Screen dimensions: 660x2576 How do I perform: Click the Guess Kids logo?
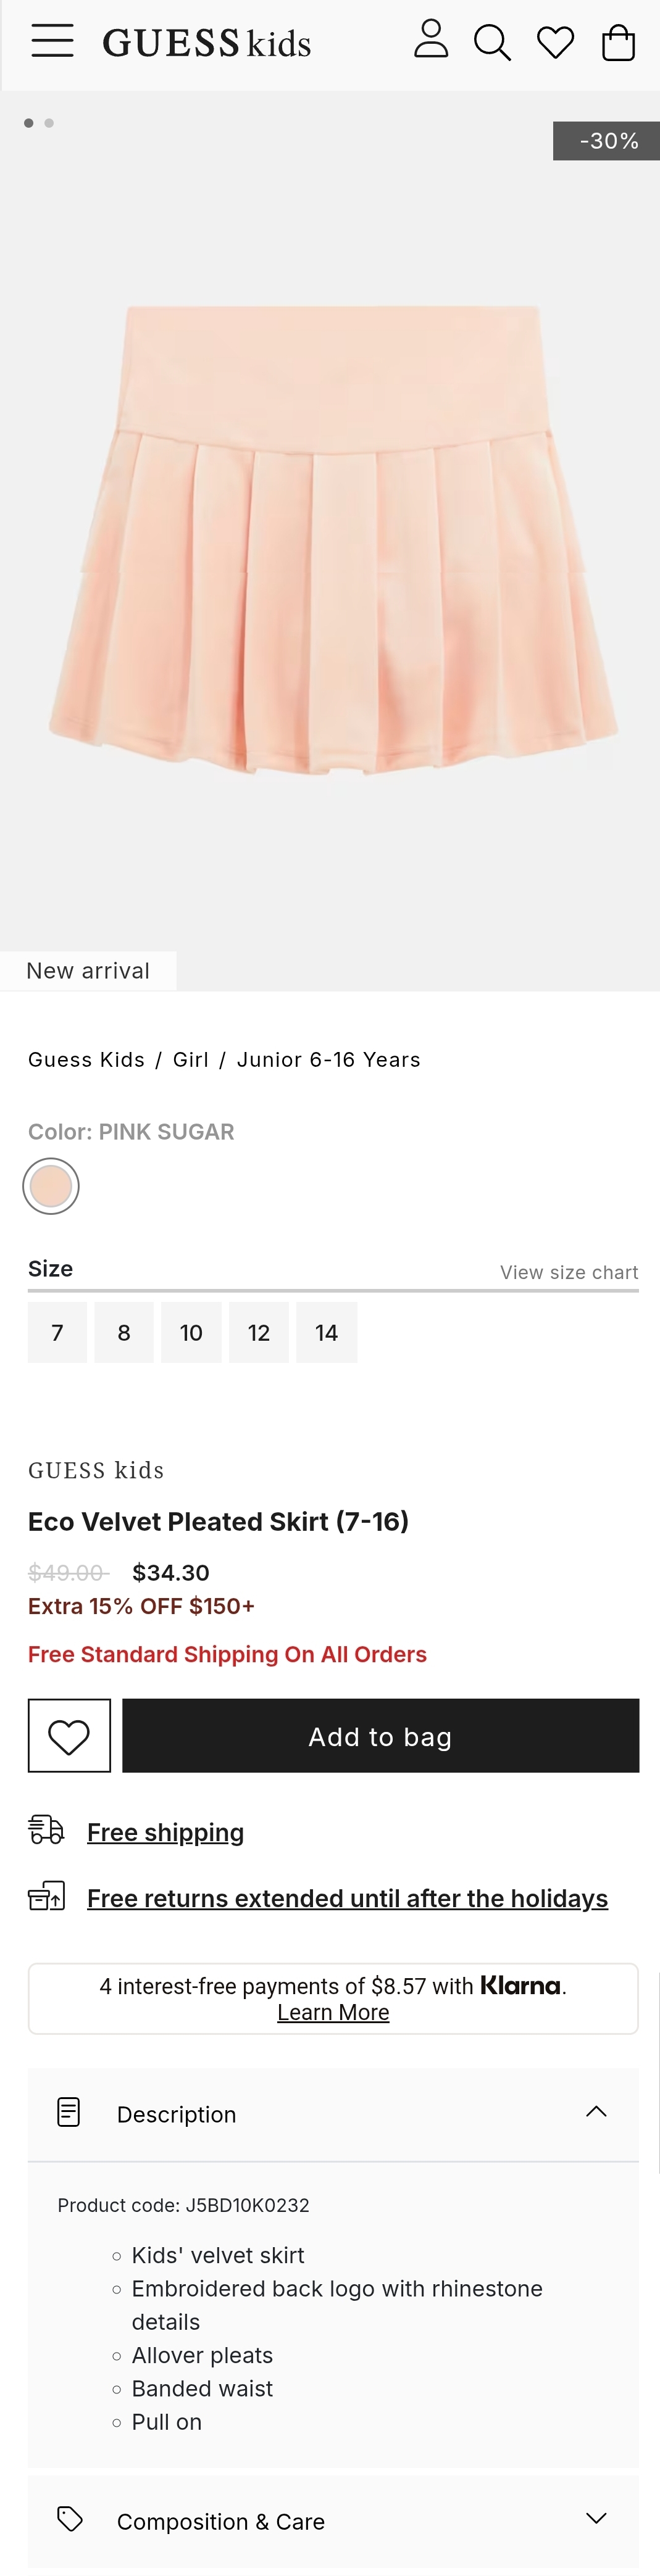[207, 43]
